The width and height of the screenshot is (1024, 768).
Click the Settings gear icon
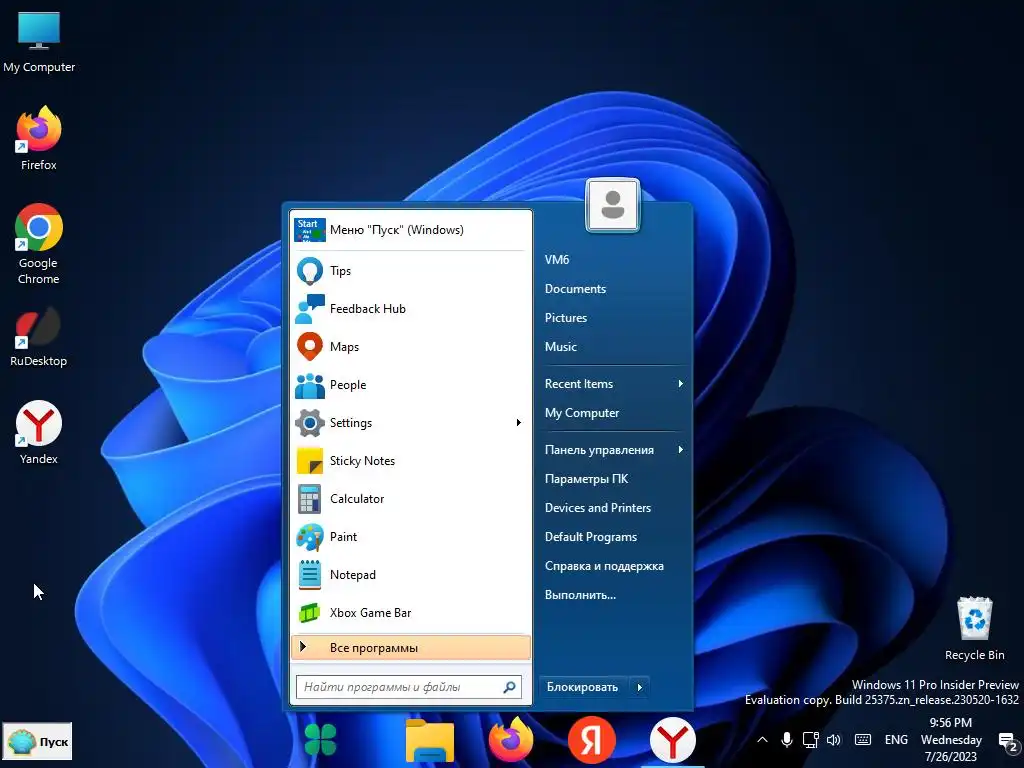tap(310, 423)
